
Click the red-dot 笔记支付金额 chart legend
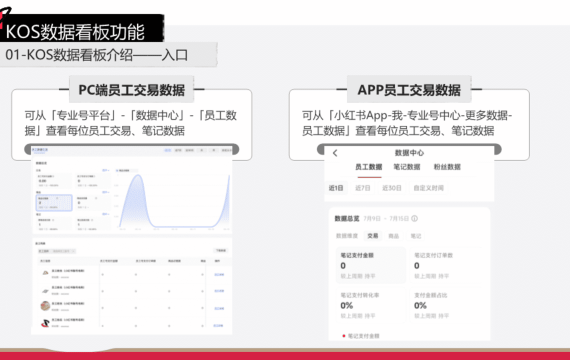click(361, 336)
